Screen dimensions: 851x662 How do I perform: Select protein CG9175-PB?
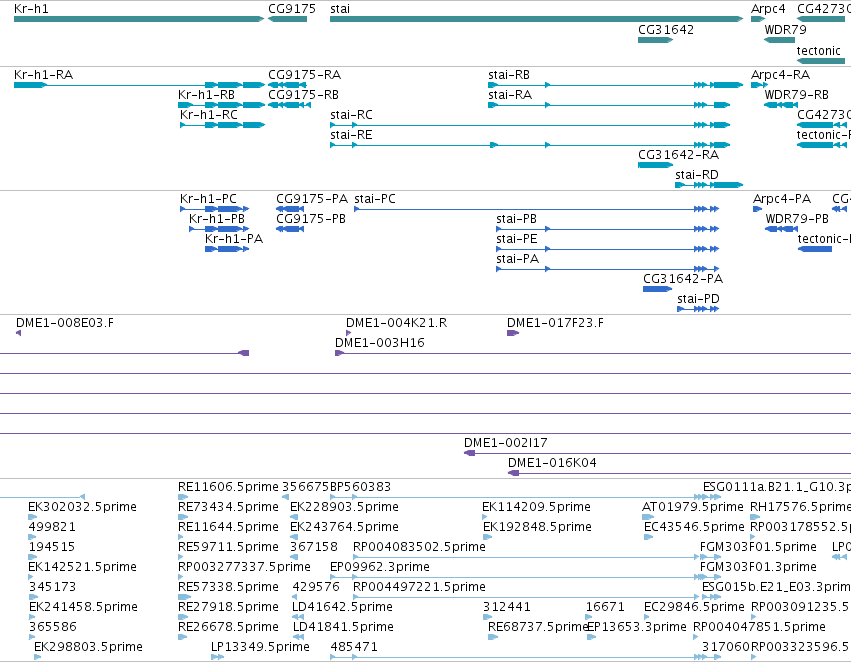290,229
